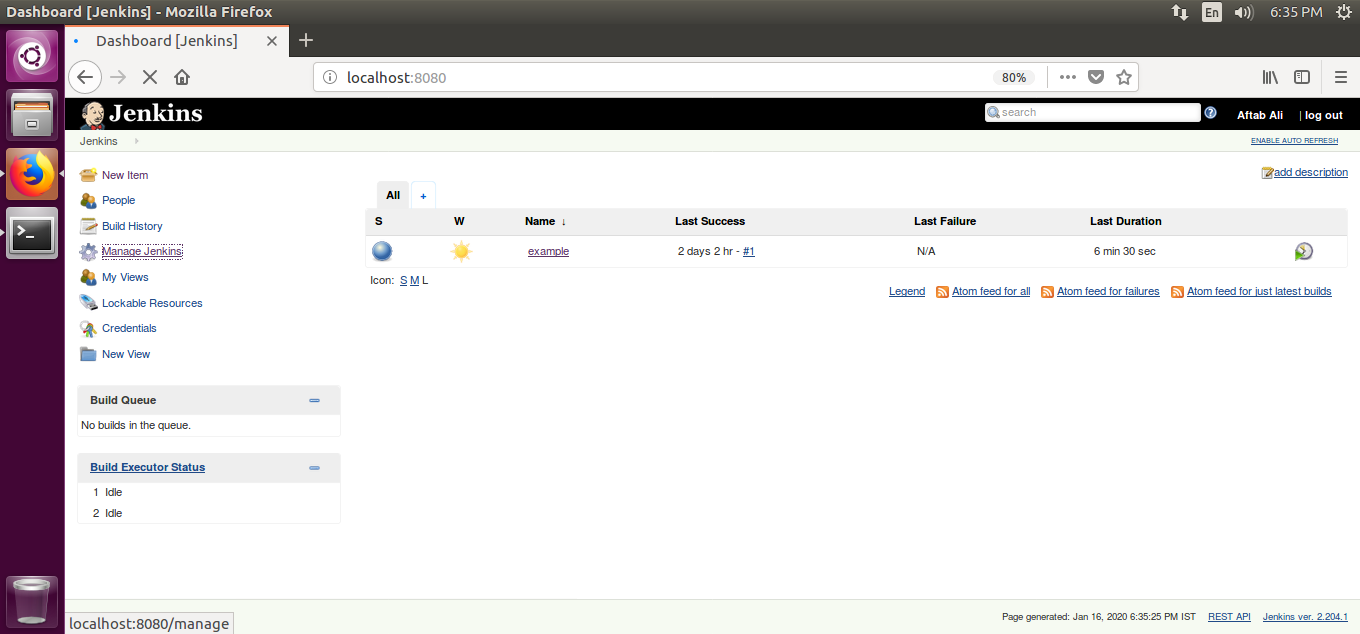The image size is (1360, 634).
Task: Create a new view with the plus tab
Action: point(423,194)
